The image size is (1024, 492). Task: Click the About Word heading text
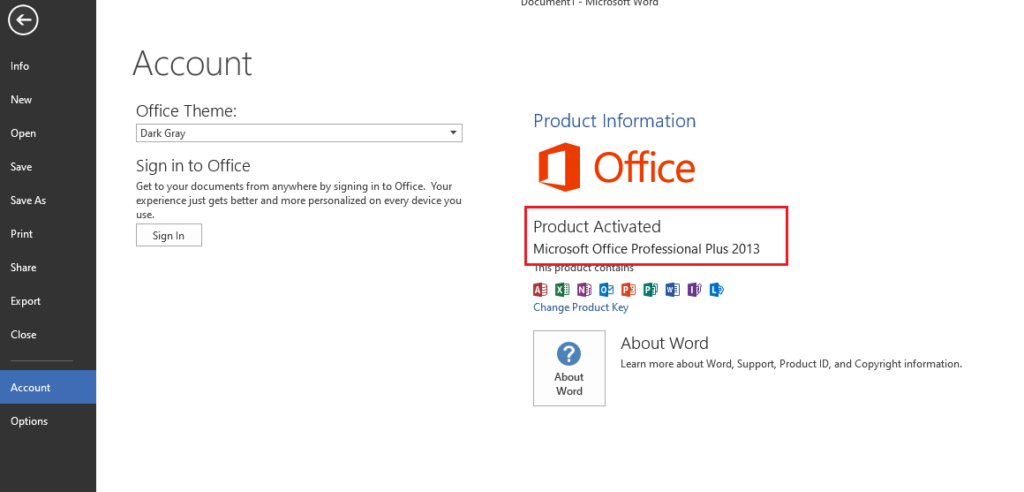click(664, 343)
